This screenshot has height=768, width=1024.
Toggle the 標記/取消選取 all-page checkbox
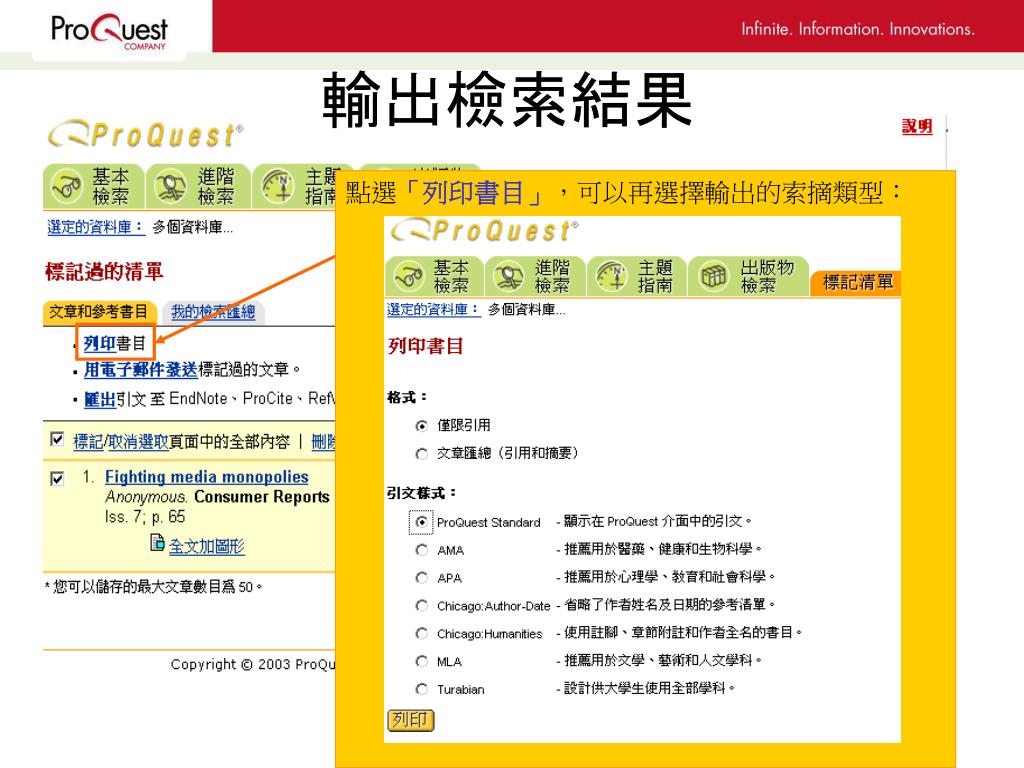(x=57, y=440)
